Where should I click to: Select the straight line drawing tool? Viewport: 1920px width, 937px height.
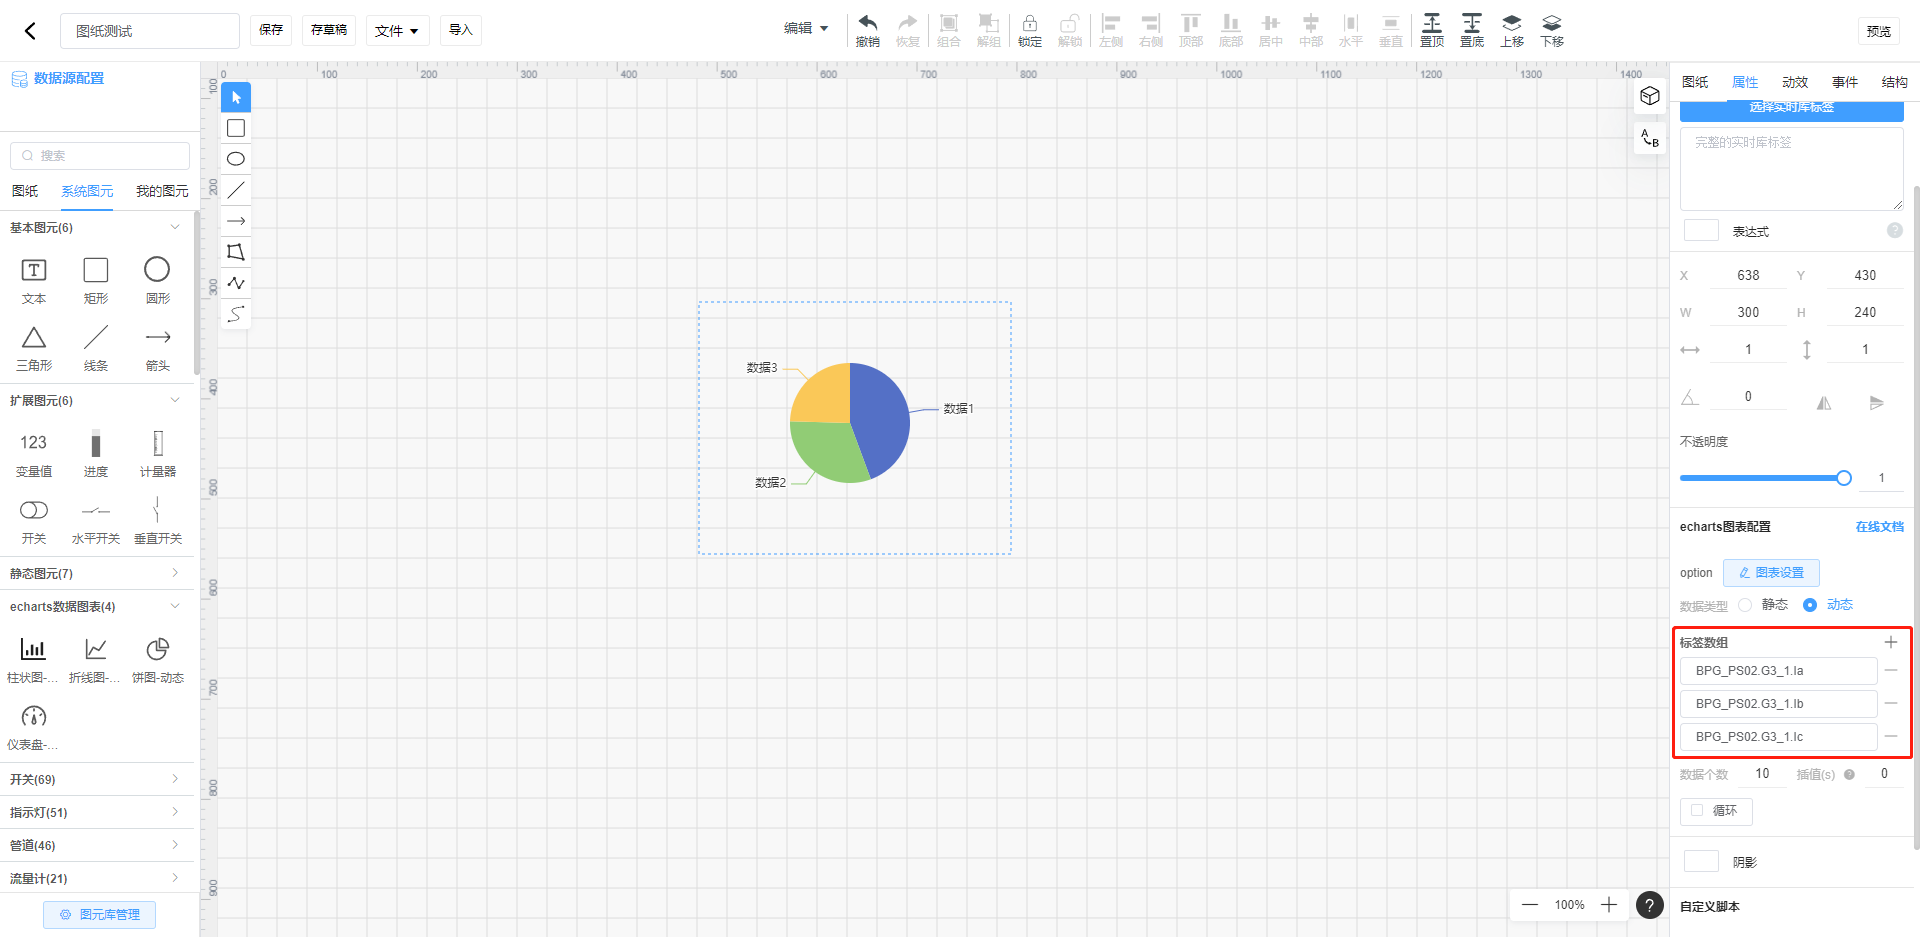point(236,190)
